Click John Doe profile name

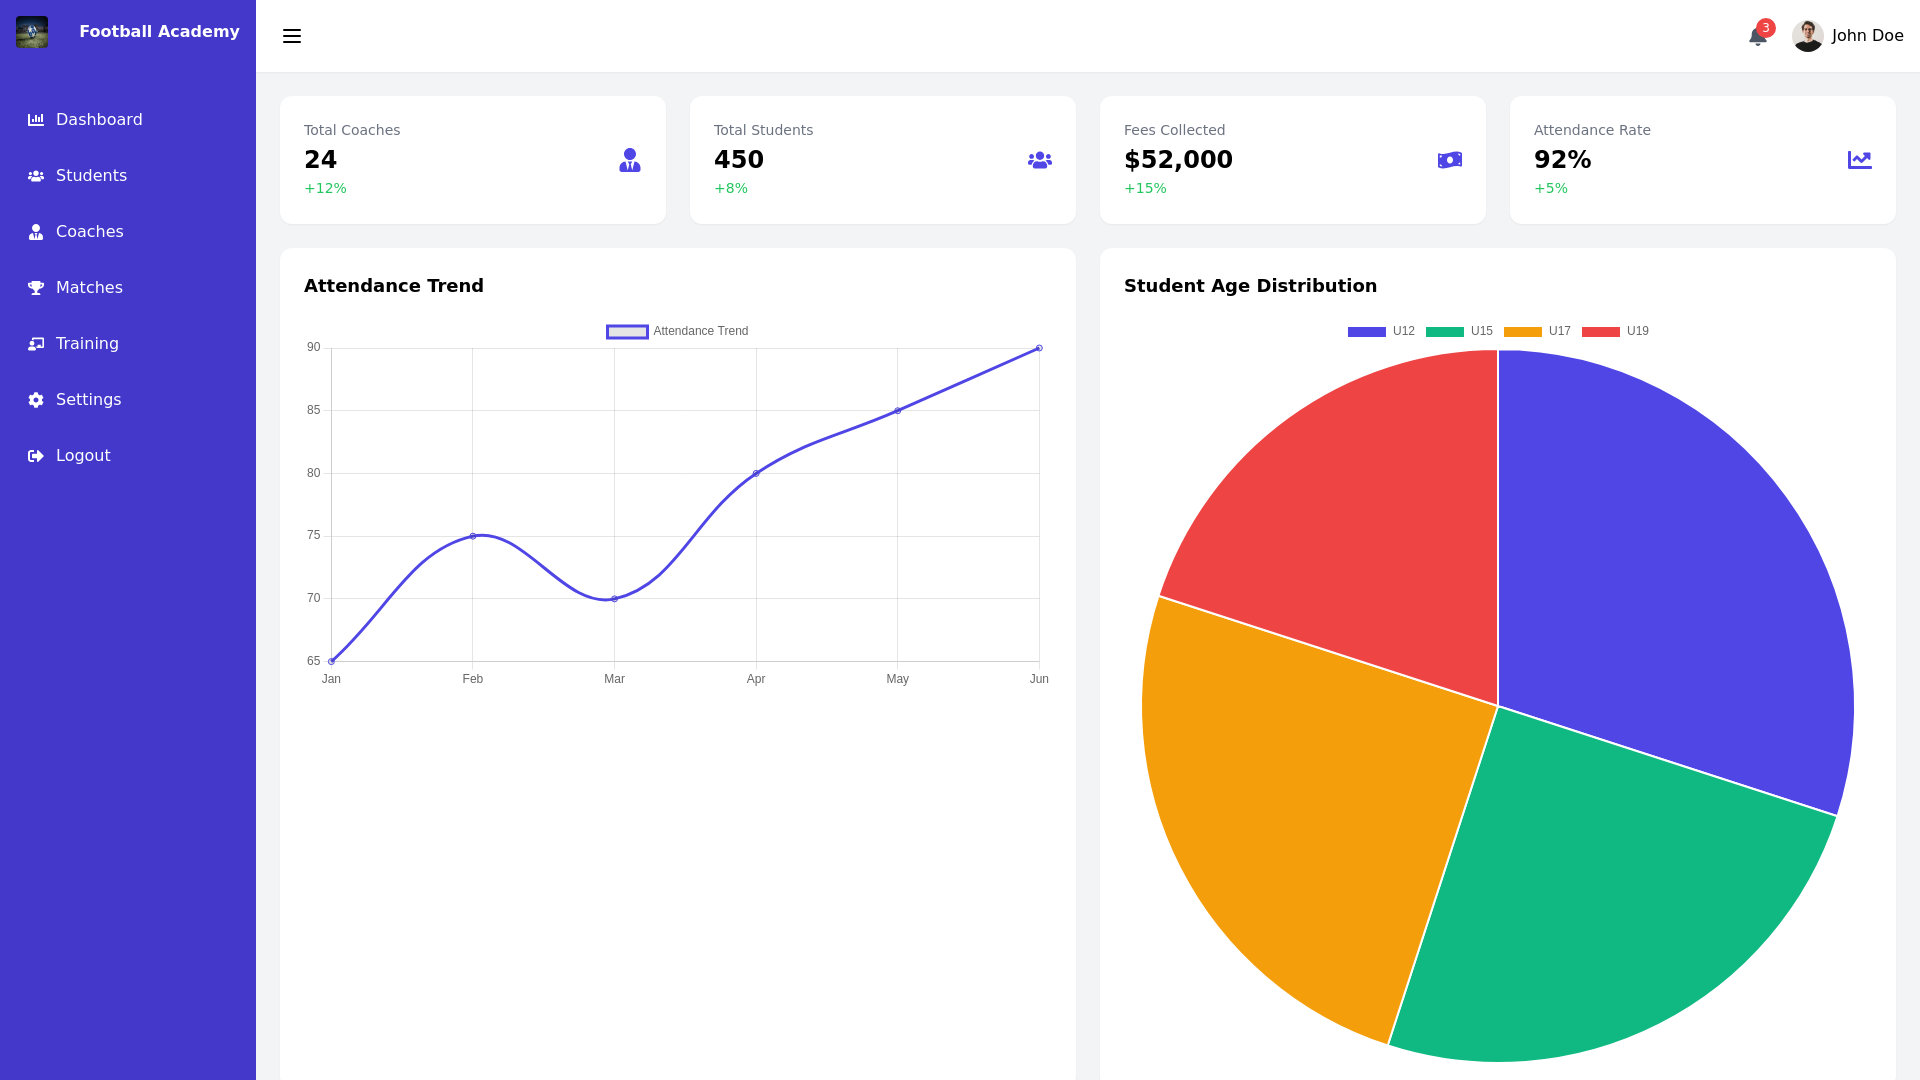[1867, 35]
